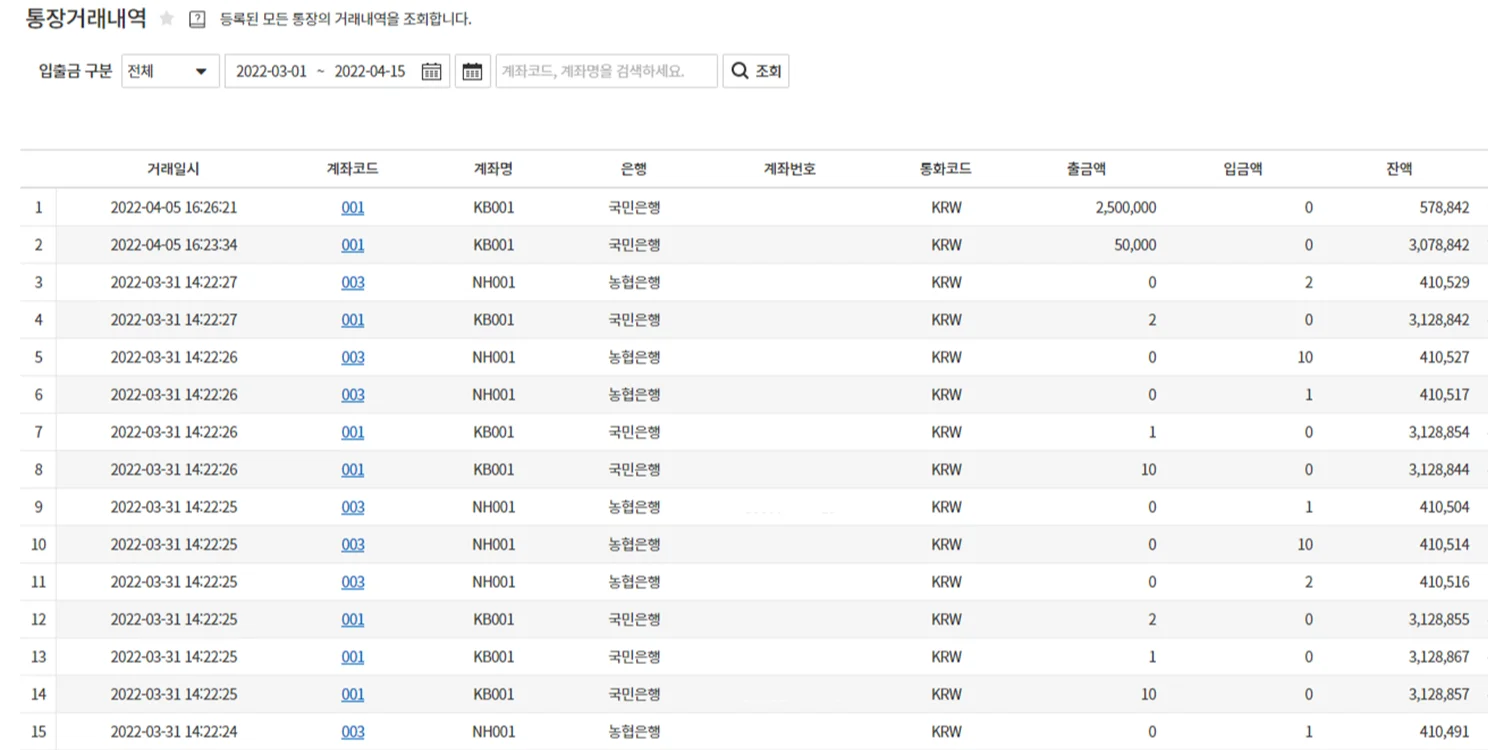Sort by the 거래일시 column header

[x=173, y=169]
